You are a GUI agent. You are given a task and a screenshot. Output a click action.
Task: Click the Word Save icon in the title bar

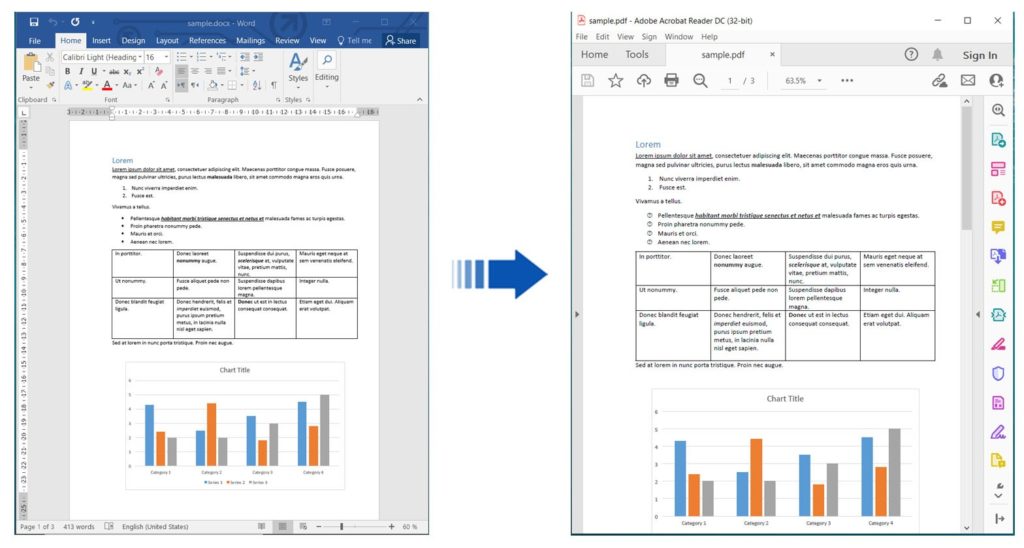click(34, 21)
